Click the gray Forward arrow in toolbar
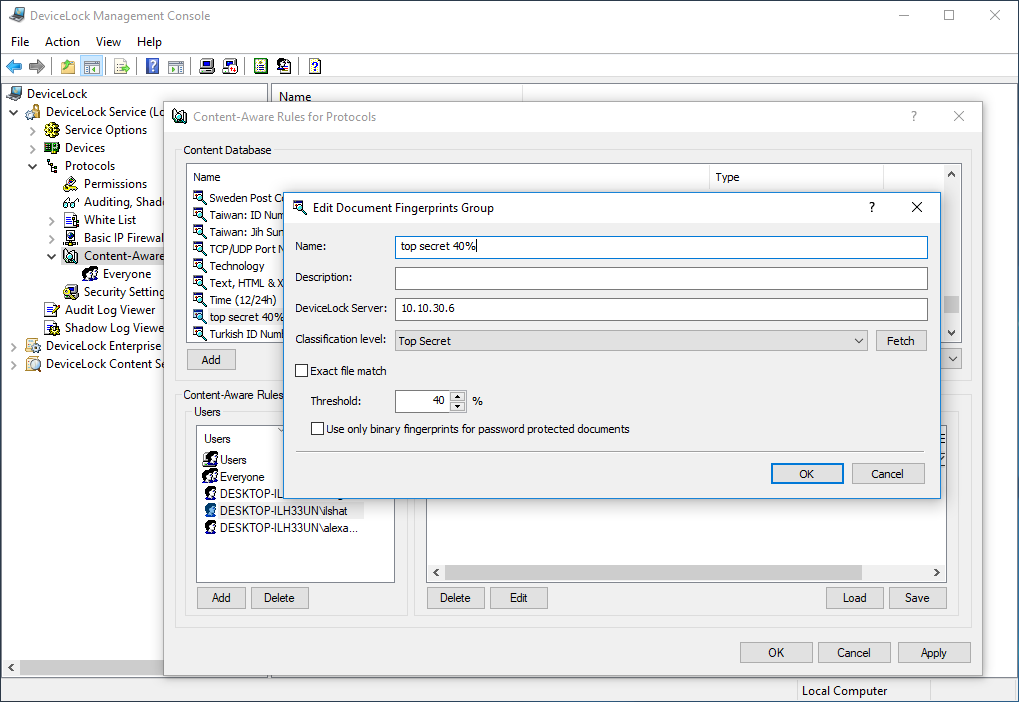 click(37, 66)
